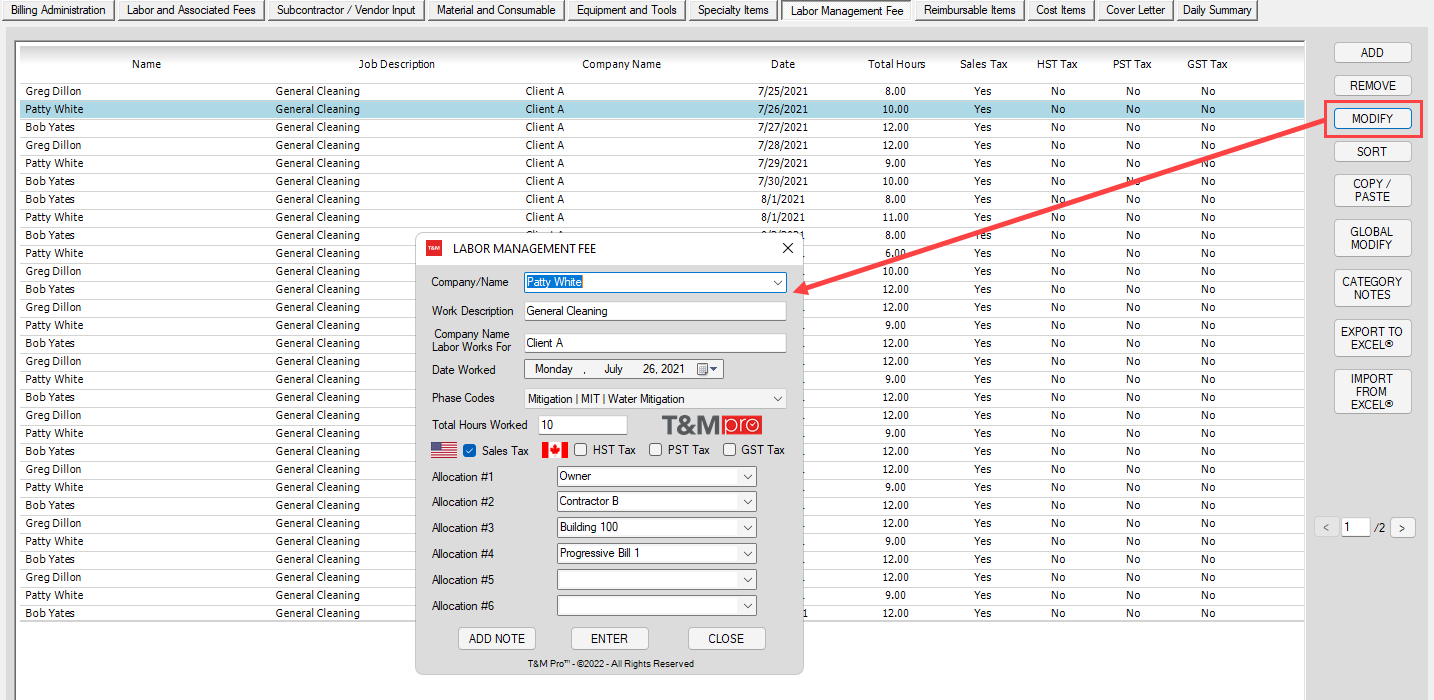
Task: Click the red T&M icon in dialog title bar
Action: pos(434,249)
